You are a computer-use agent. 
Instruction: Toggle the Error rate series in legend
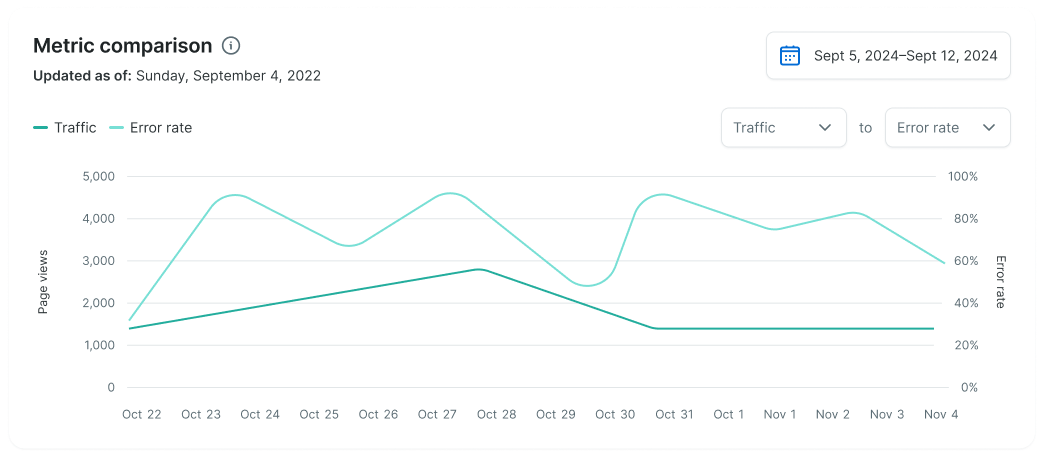[160, 128]
